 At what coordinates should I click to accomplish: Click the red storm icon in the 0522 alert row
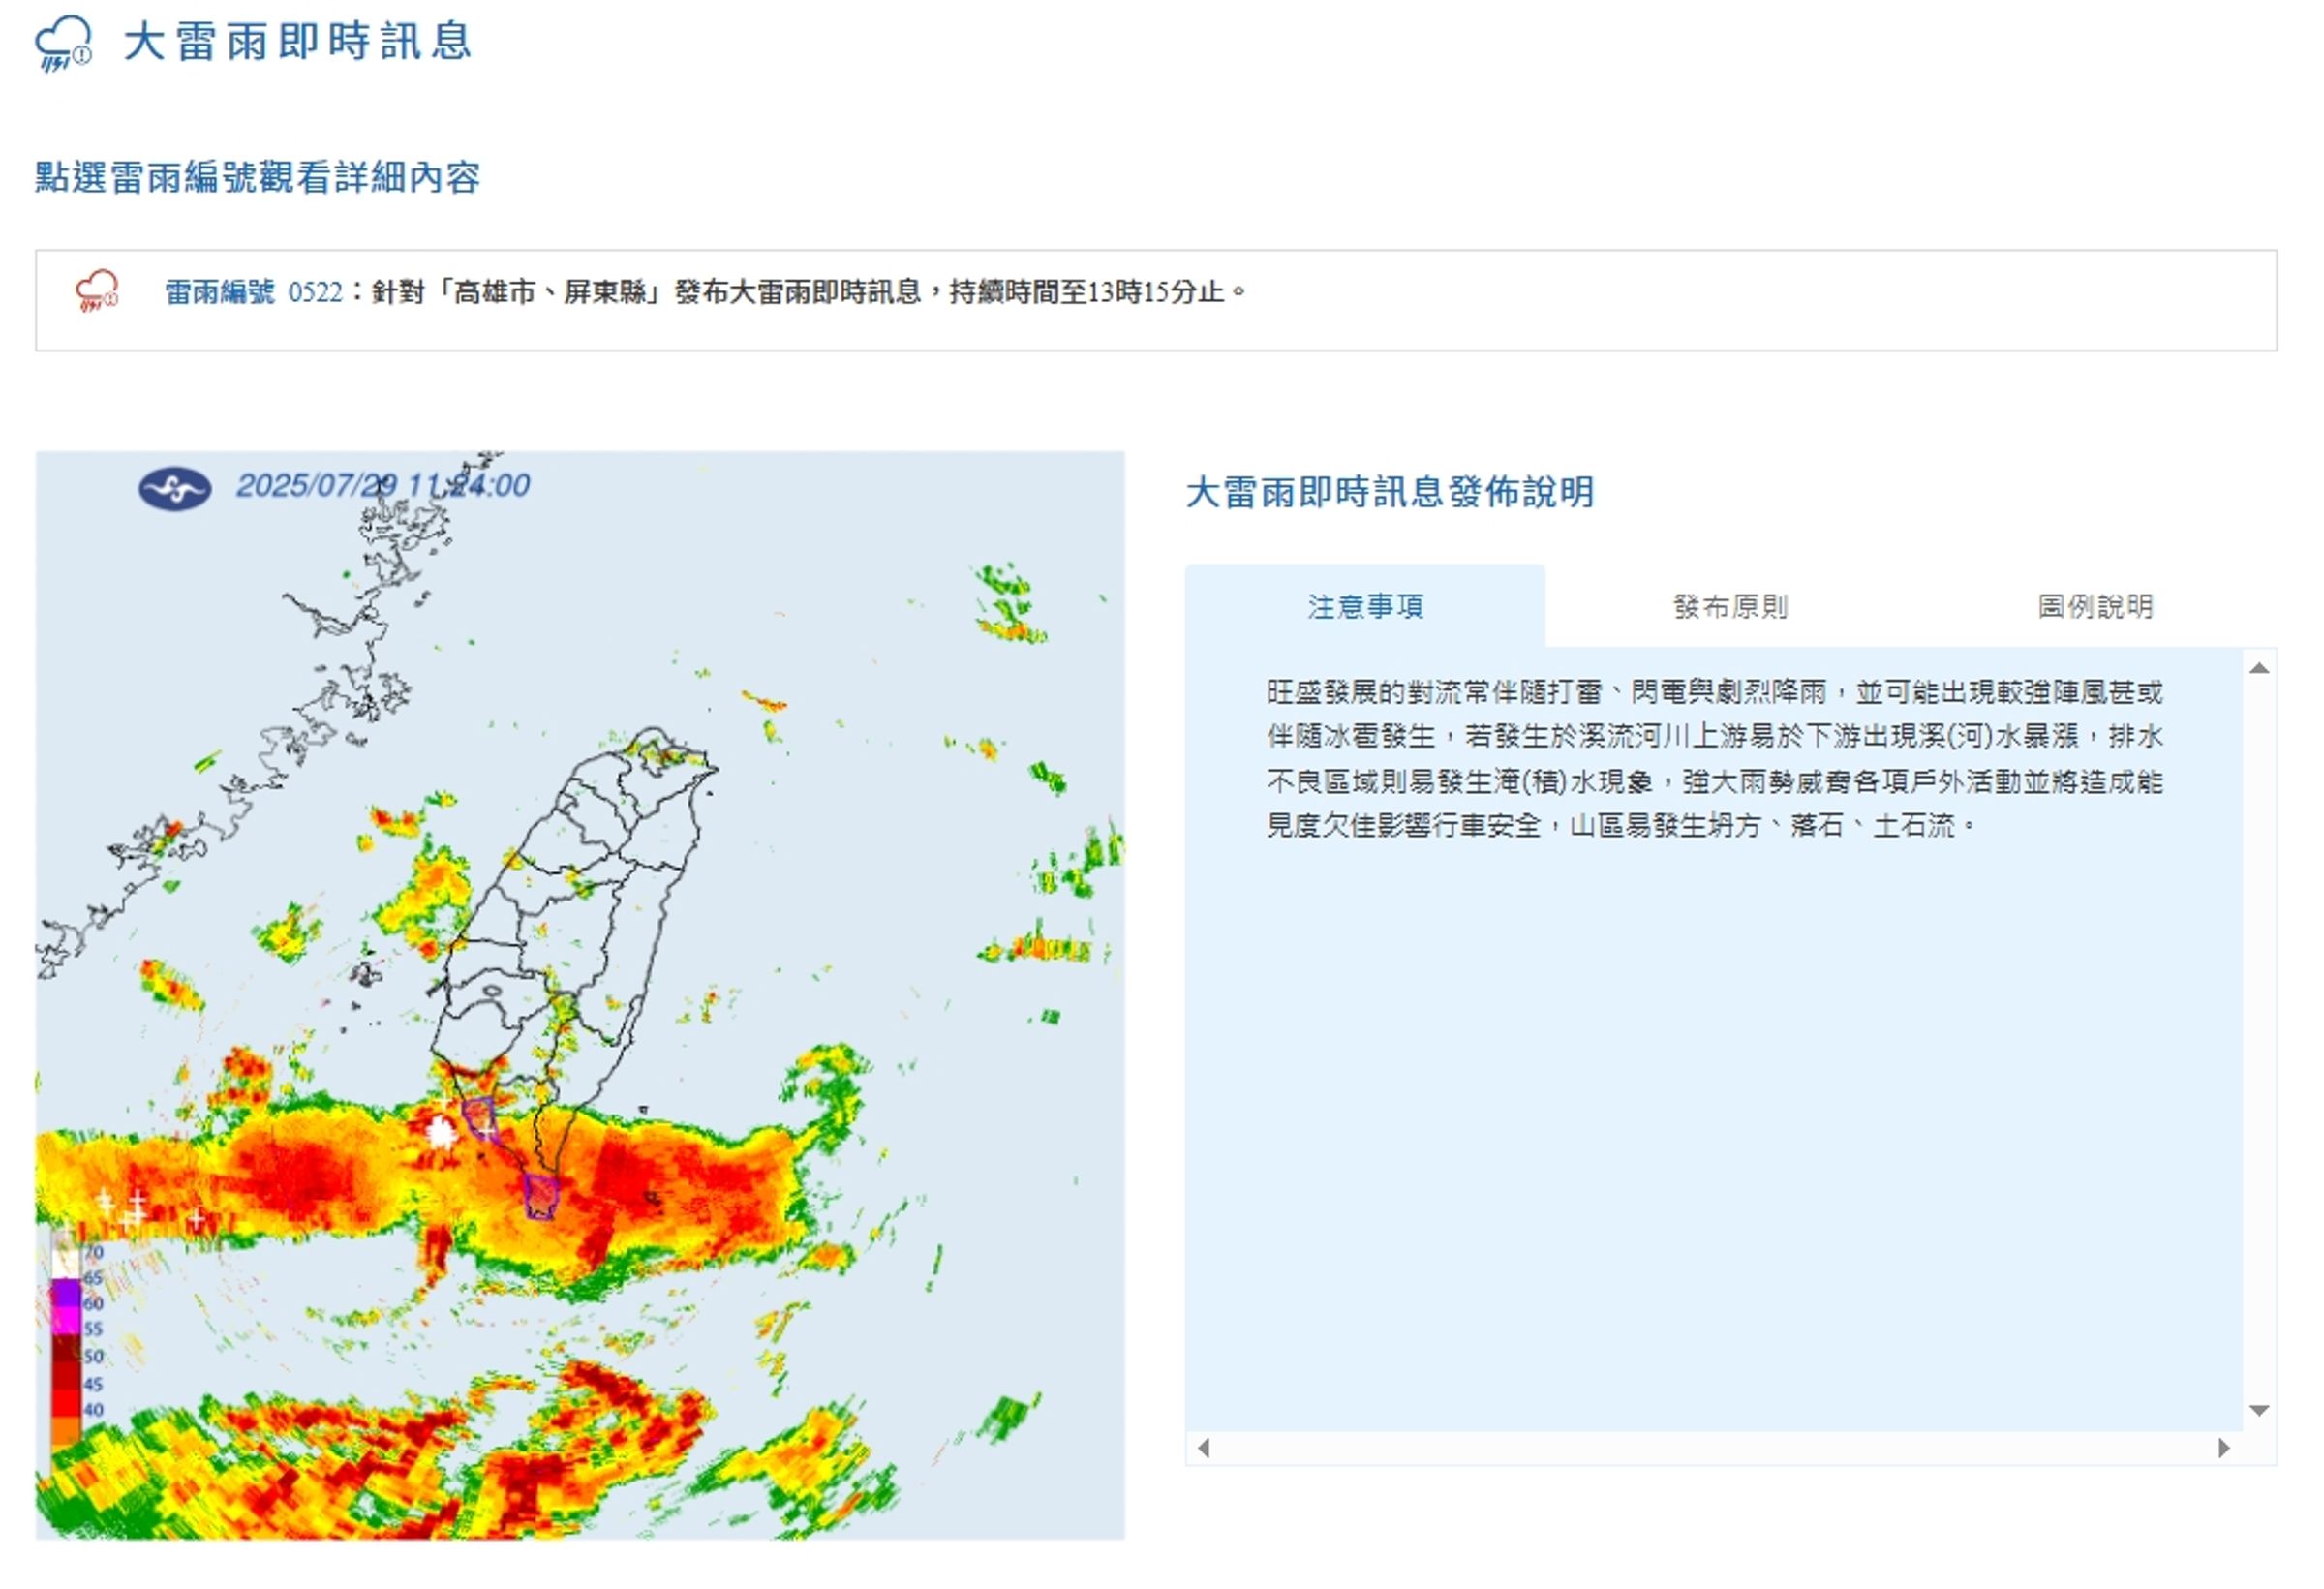(97, 291)
